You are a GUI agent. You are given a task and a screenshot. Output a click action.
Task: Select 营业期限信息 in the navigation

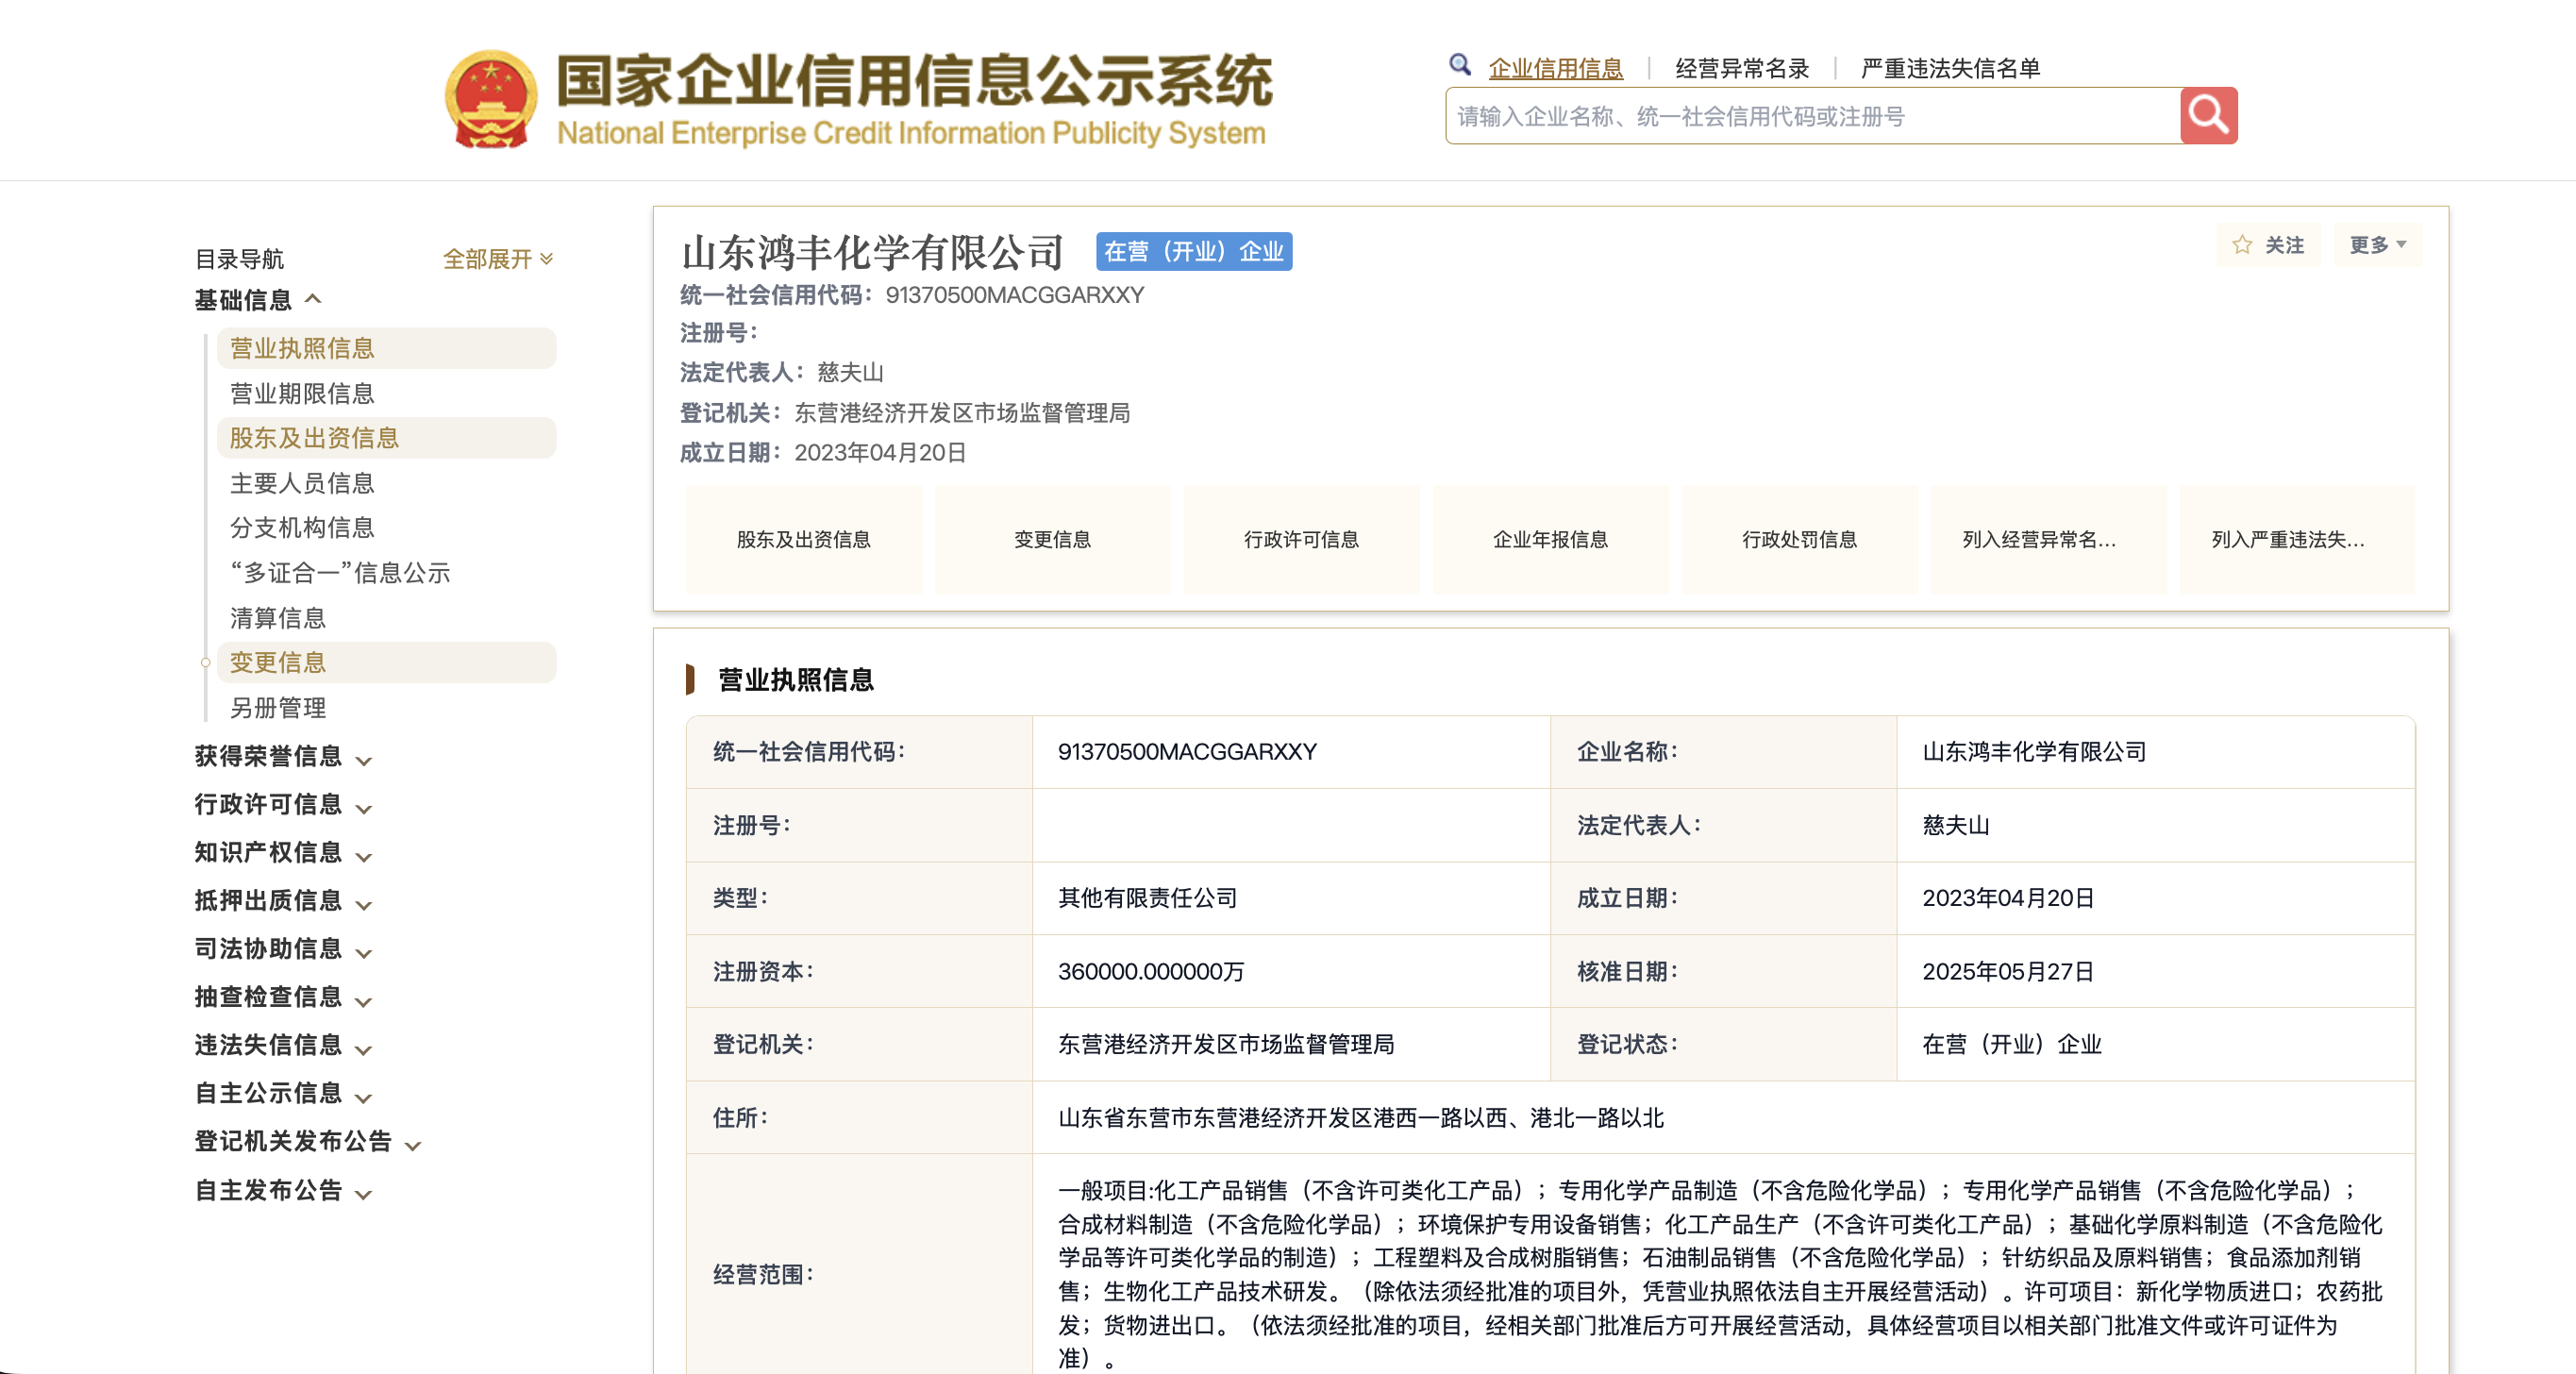pyautogui.click(x=302, y=394)
